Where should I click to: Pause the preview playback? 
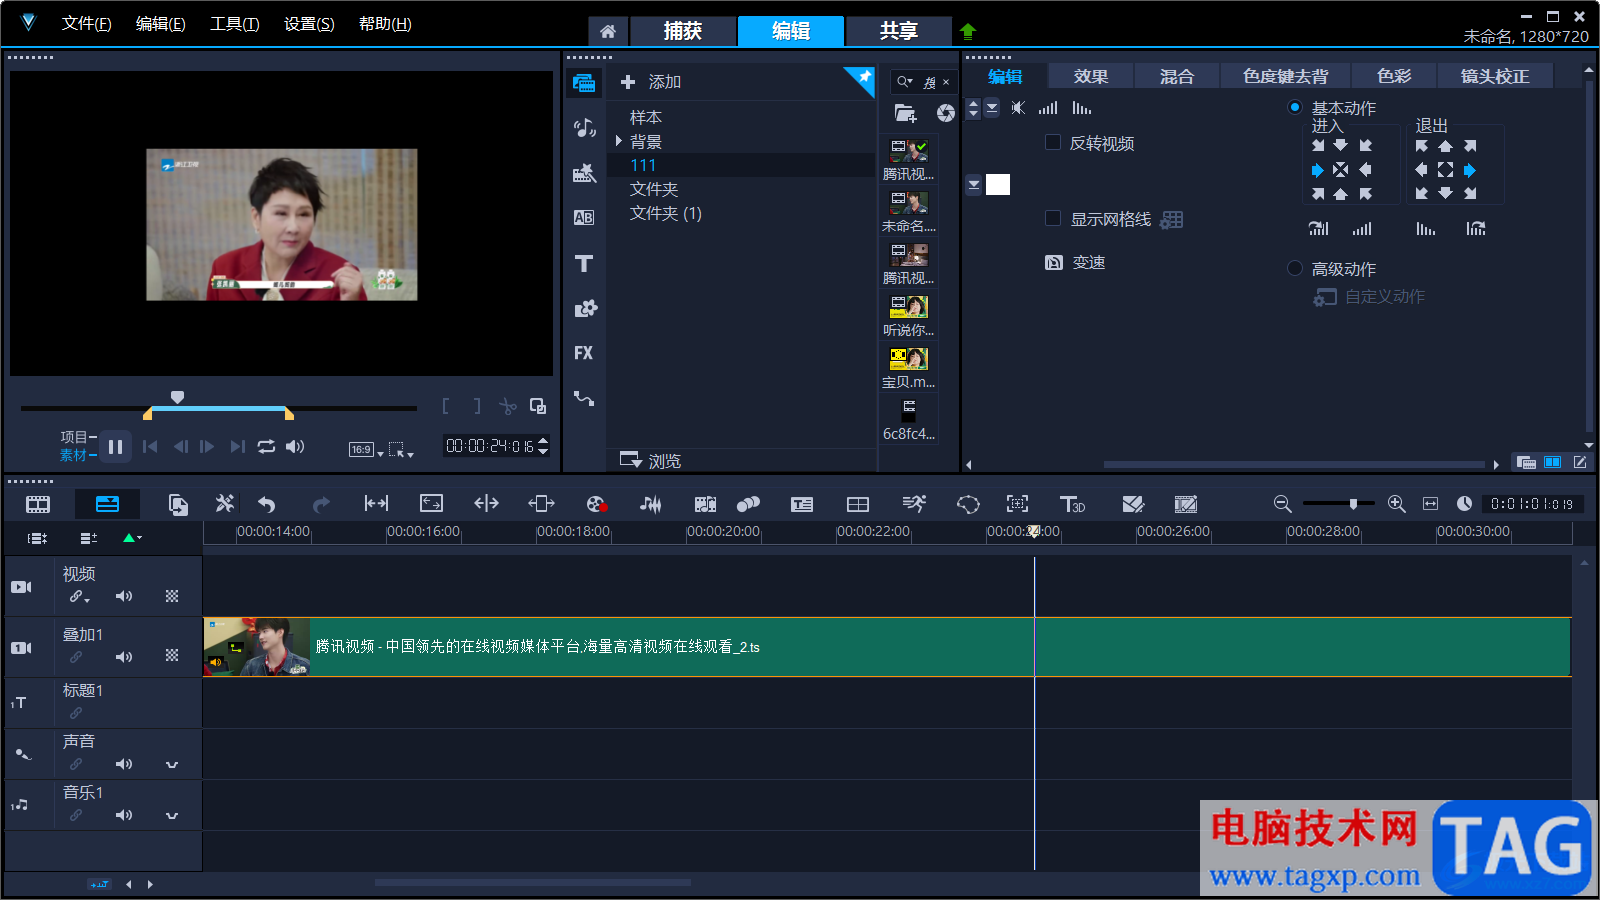coord(115,447)
